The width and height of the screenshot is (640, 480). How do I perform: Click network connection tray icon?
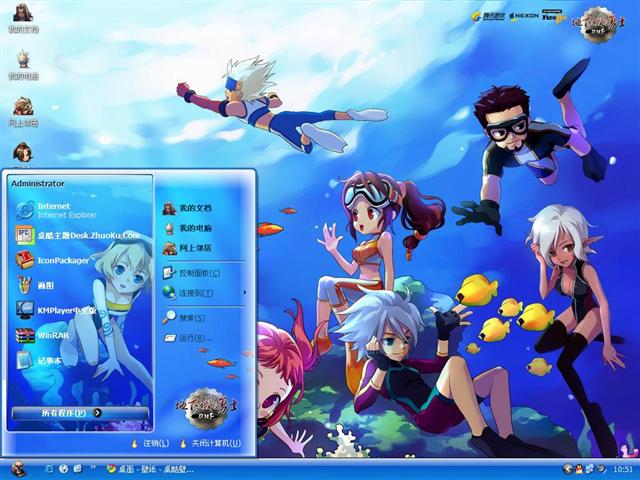(x=590, y=469)
